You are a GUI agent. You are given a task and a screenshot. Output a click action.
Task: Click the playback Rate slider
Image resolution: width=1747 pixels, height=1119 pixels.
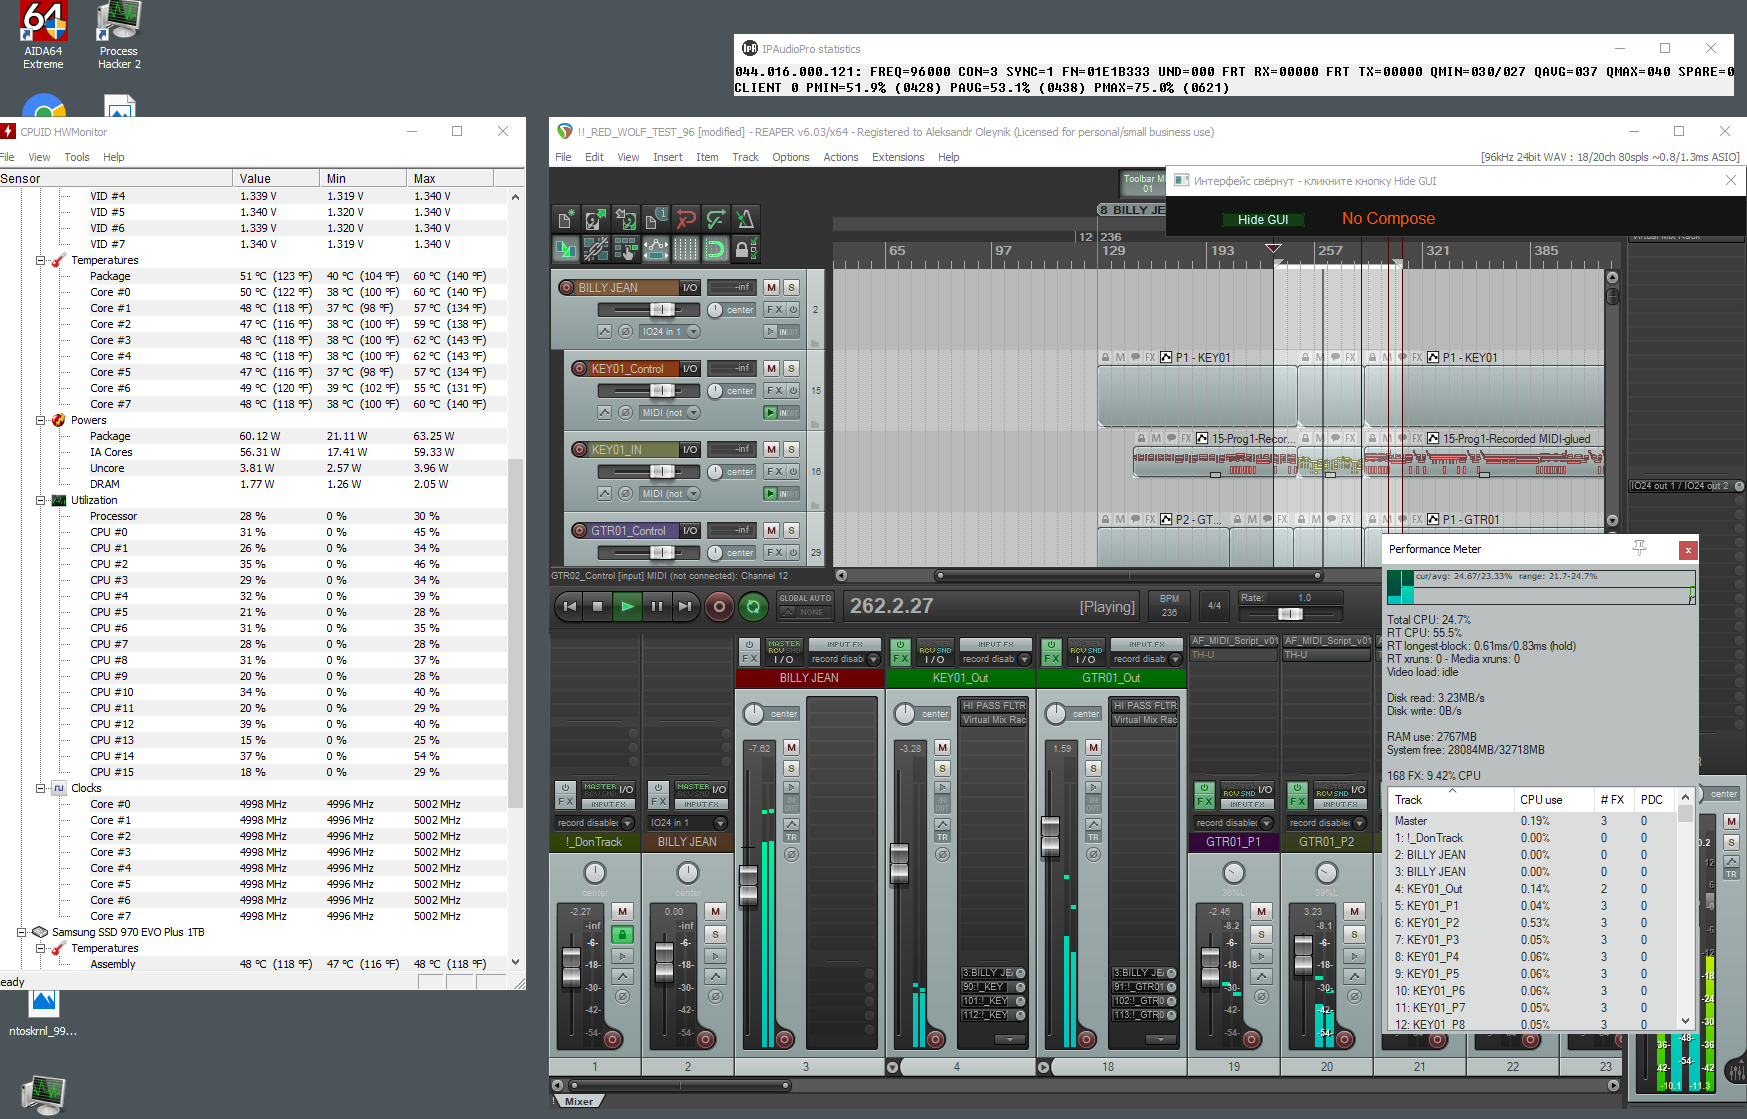click(1290, 613)
